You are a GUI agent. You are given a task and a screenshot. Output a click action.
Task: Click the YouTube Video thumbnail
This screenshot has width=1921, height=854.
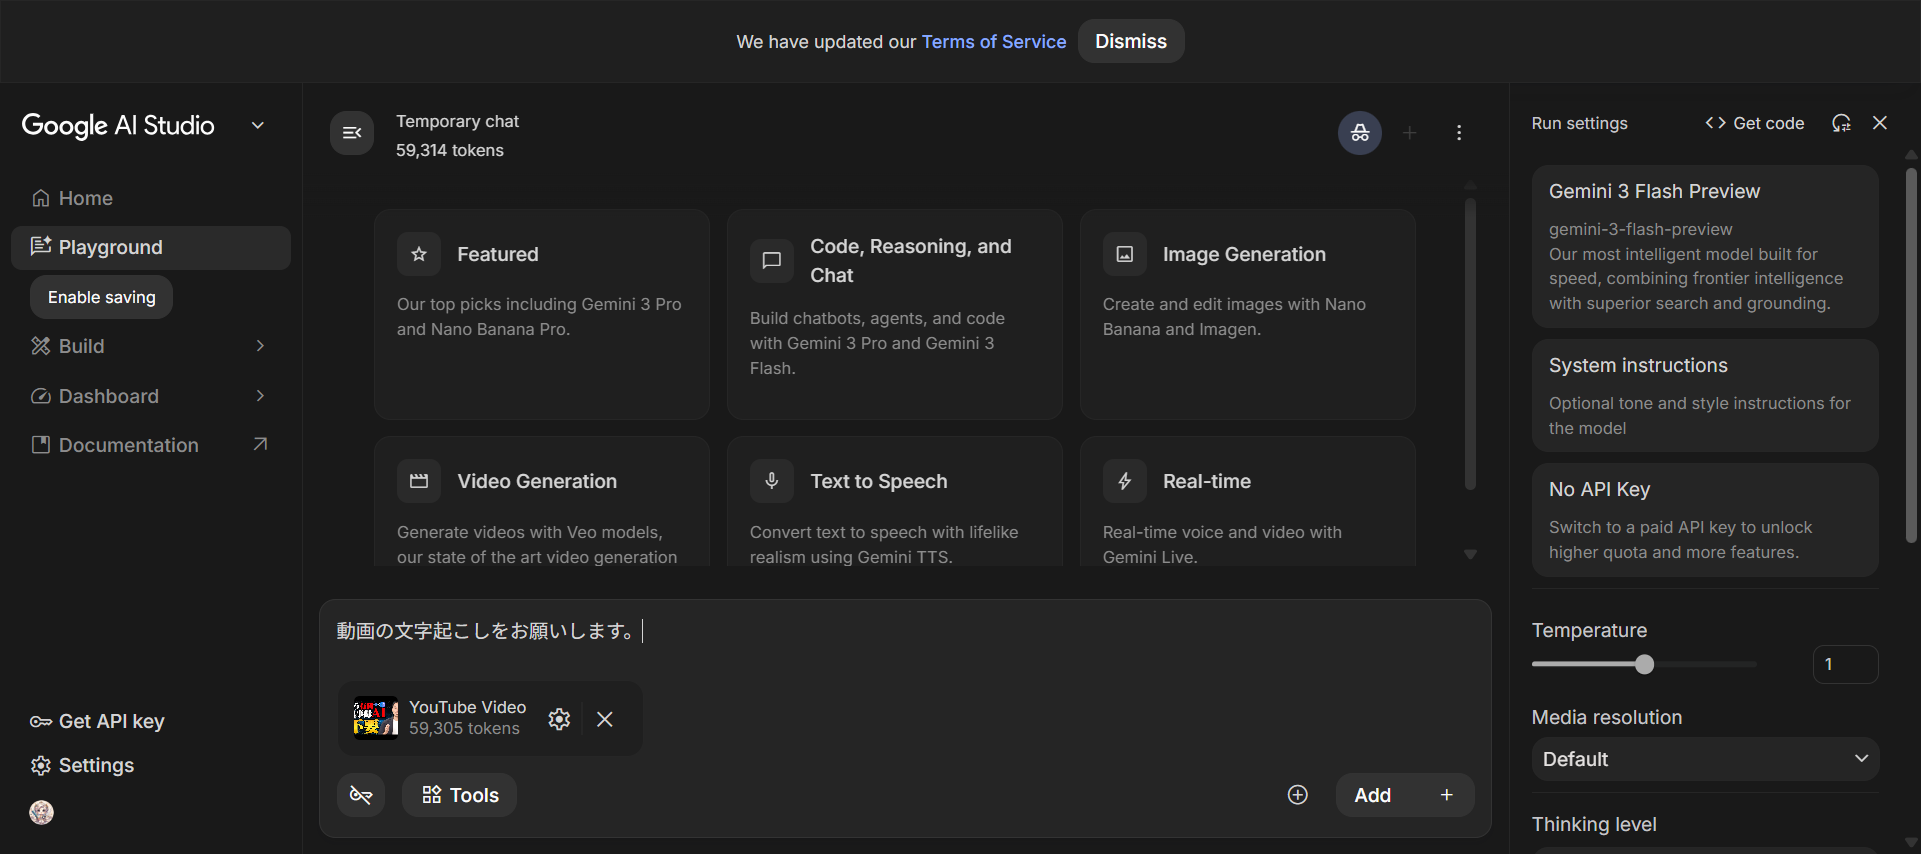click(x=375, y=718)
